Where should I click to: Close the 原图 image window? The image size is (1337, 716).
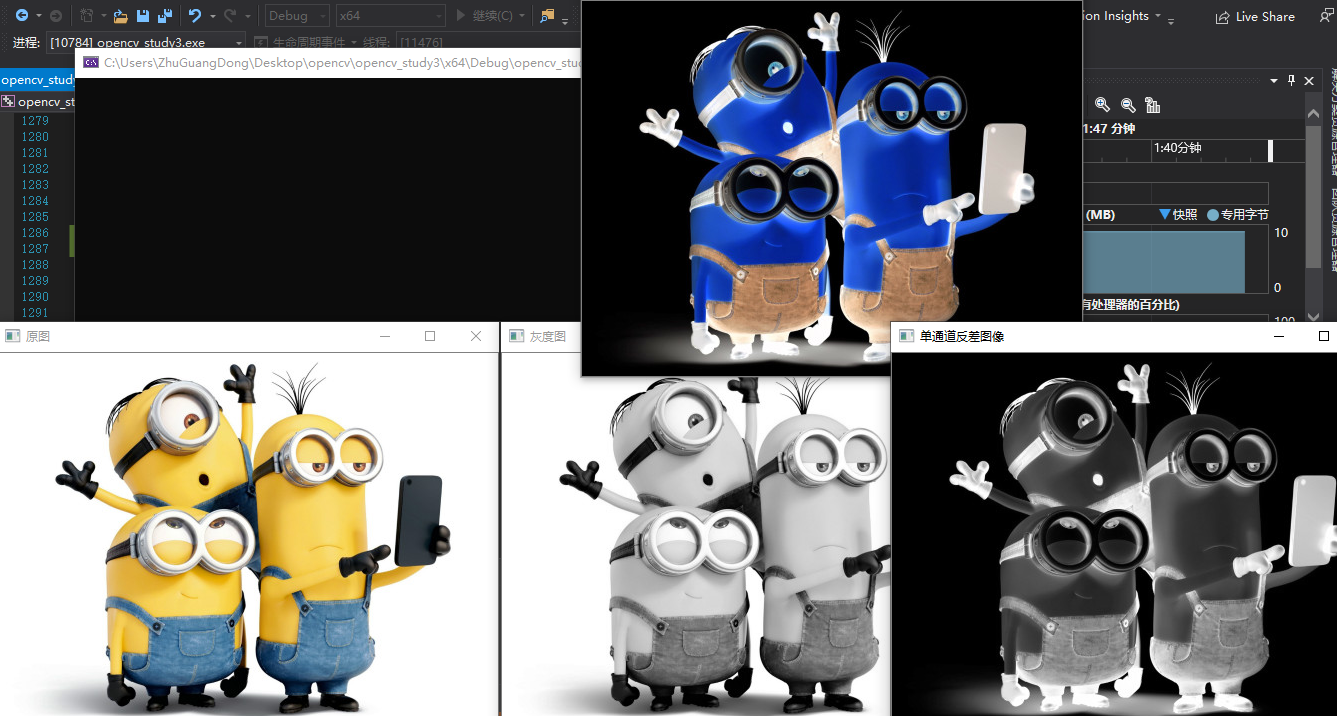[x=476, y=337]
